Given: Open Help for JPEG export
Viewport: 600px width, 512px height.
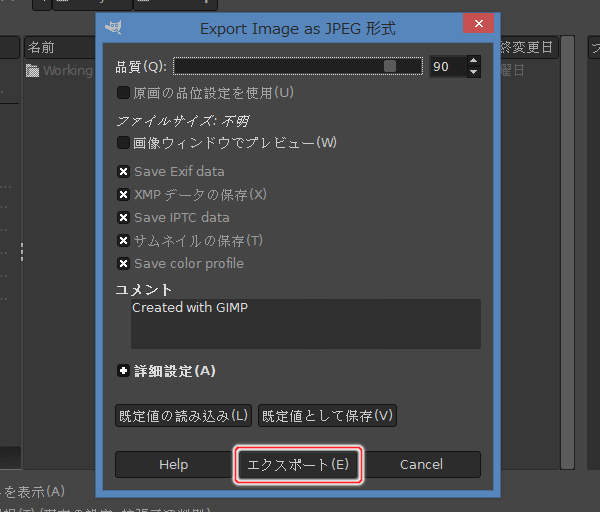Looking at the screenshot, I should coord(174,465).
